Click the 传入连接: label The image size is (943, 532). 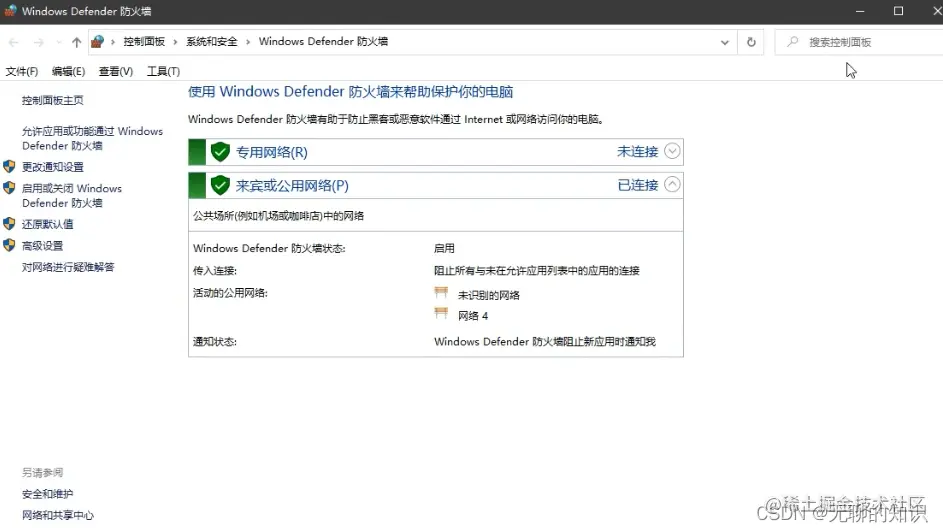[215, 271]
